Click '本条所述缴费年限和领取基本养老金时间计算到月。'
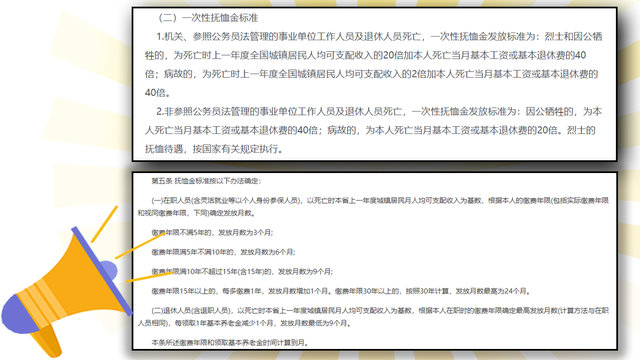This screenshot has height=360, width=640. 230,342
